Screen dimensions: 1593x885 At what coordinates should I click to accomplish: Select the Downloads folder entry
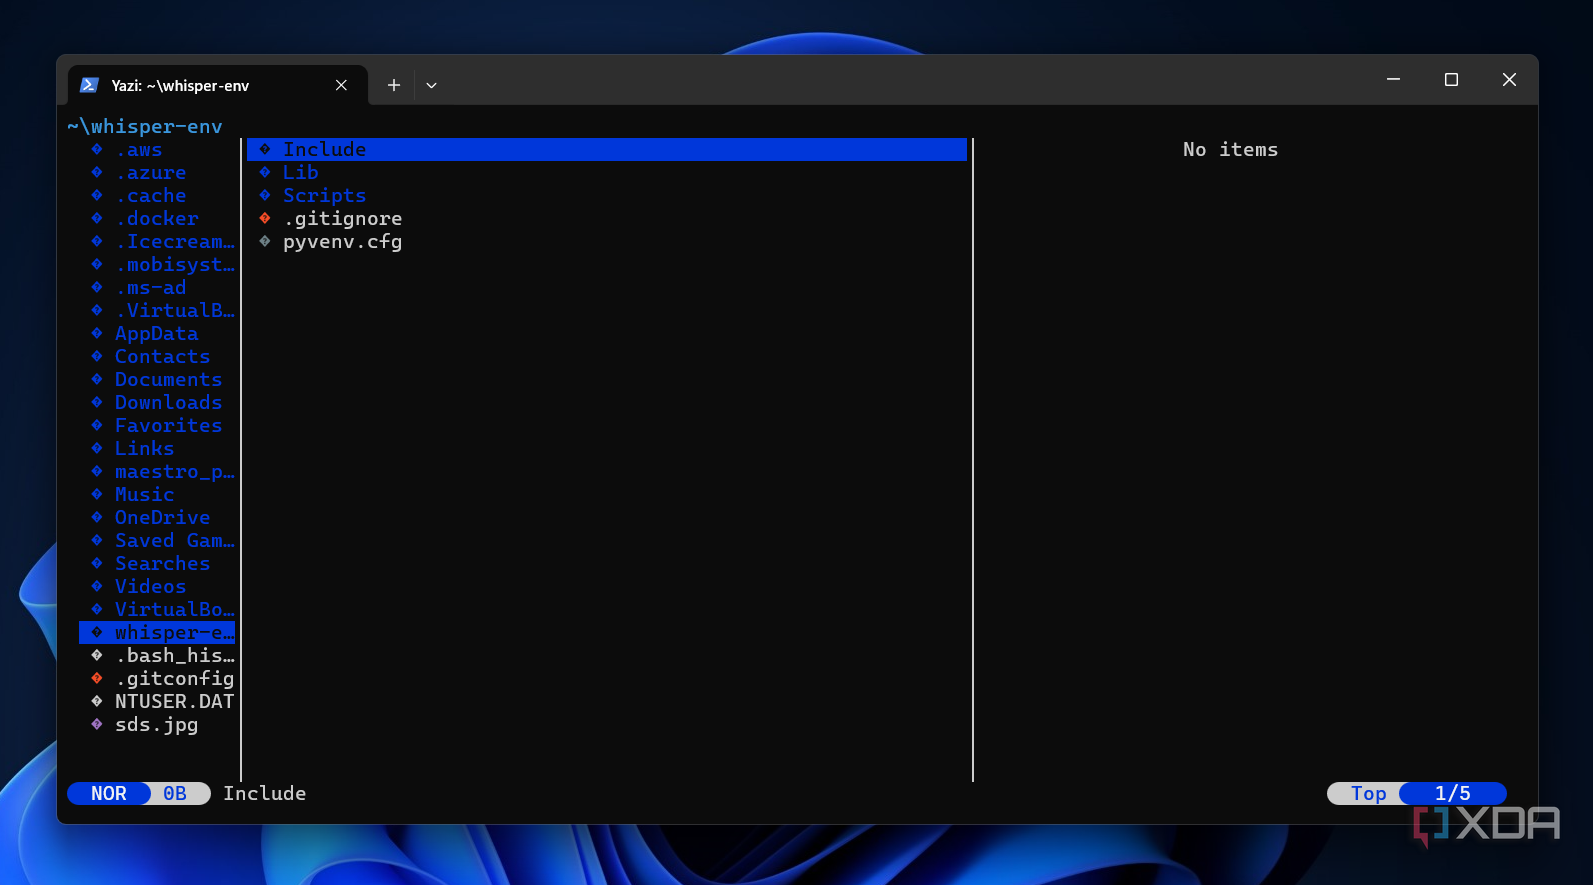(168, 402)
